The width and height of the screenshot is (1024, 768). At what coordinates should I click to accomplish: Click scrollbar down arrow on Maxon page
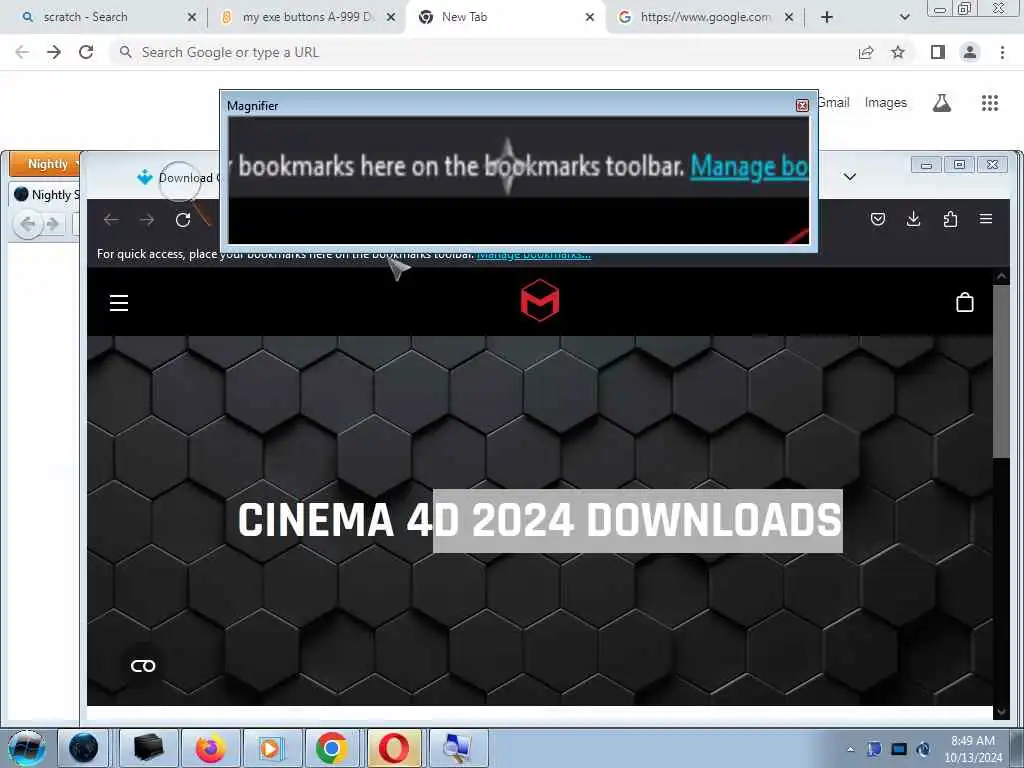[x=1001, y=711]
